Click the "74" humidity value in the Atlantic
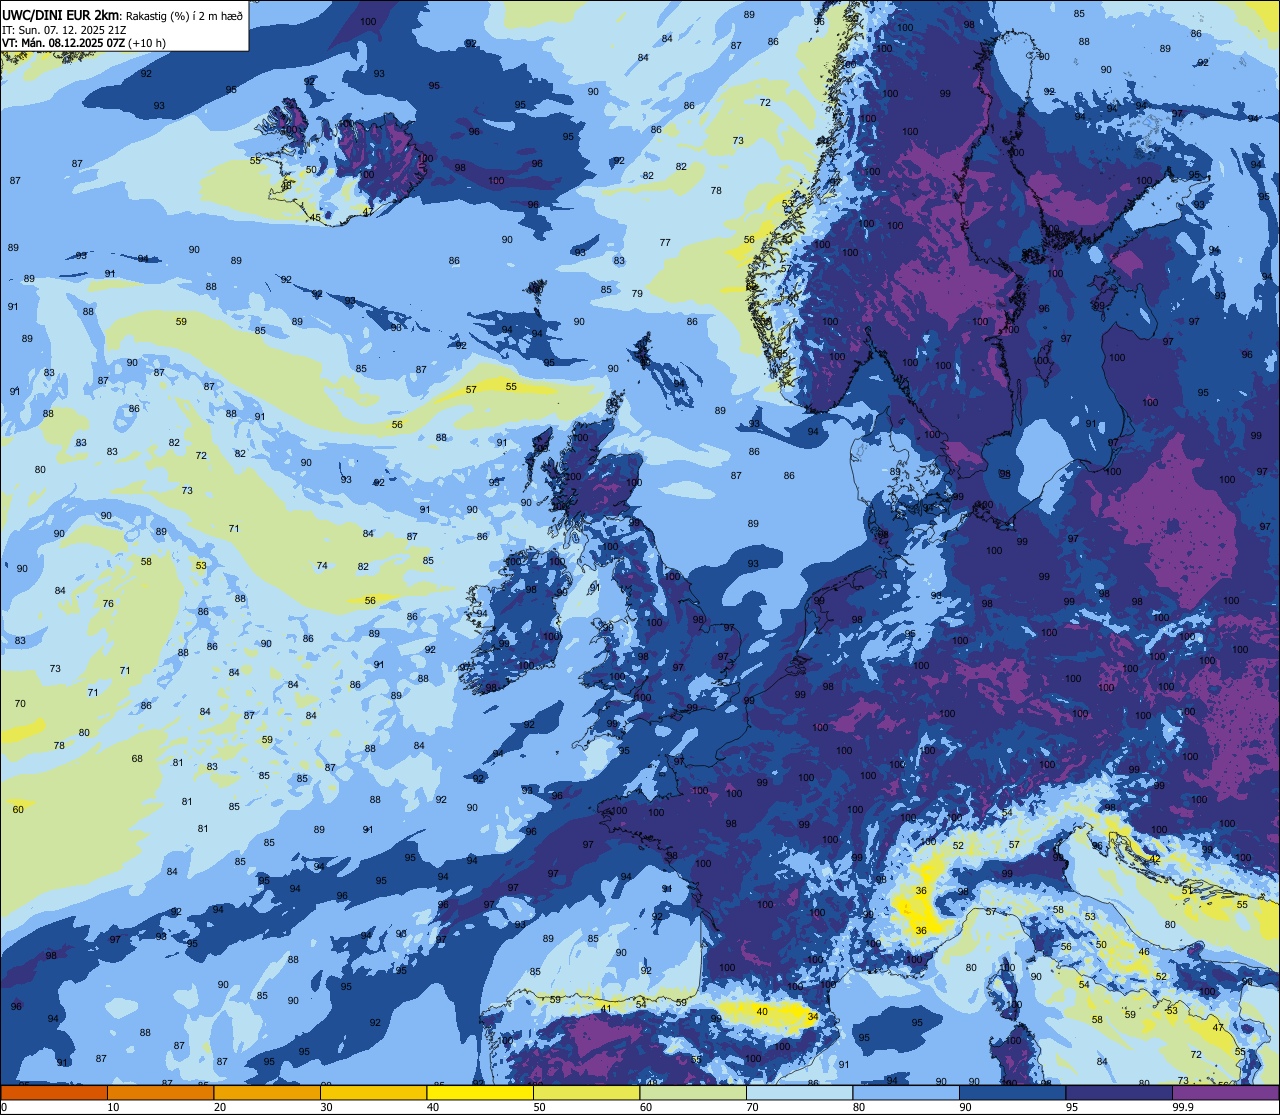 click(322, 566)
